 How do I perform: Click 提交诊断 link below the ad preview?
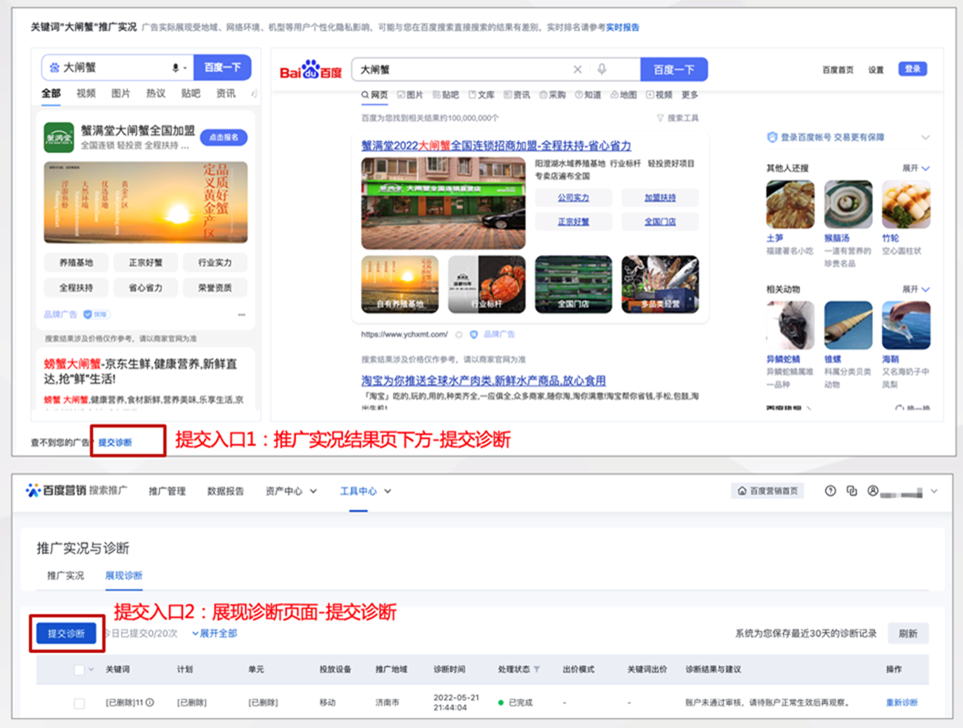[x=115, y=442]
